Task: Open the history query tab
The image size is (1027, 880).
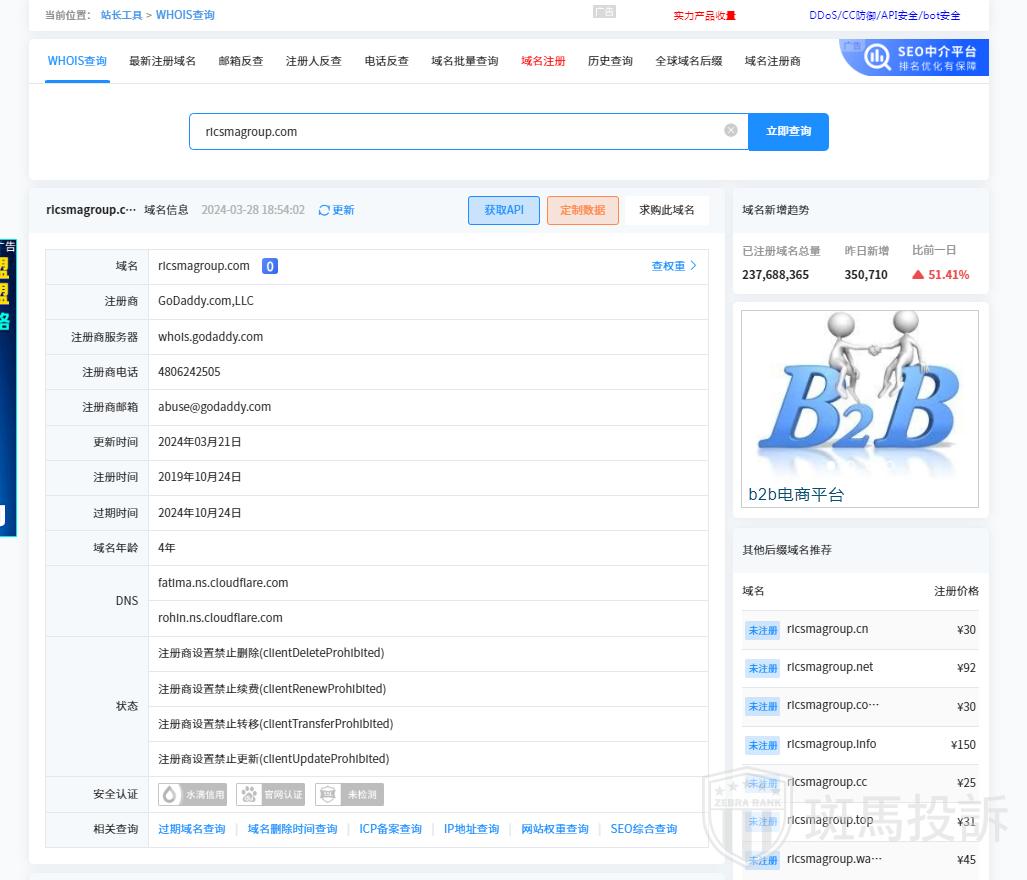Action: pos(610,61)
